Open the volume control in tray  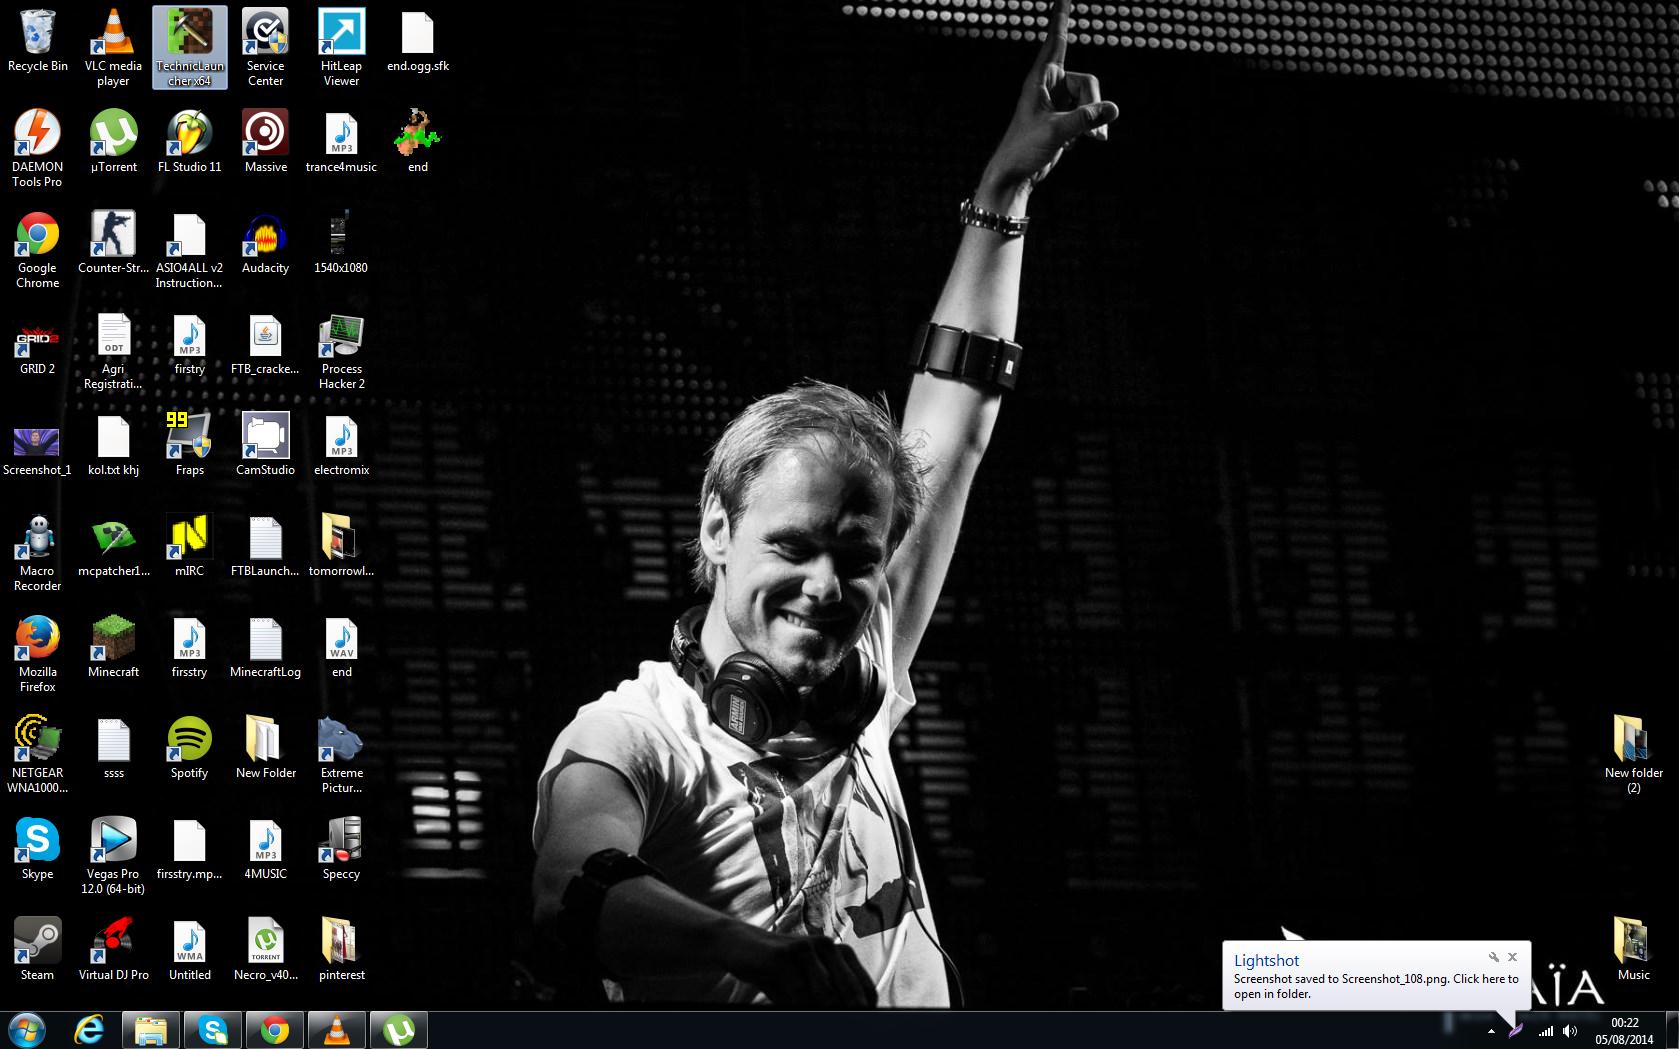click(1570, 1031)
